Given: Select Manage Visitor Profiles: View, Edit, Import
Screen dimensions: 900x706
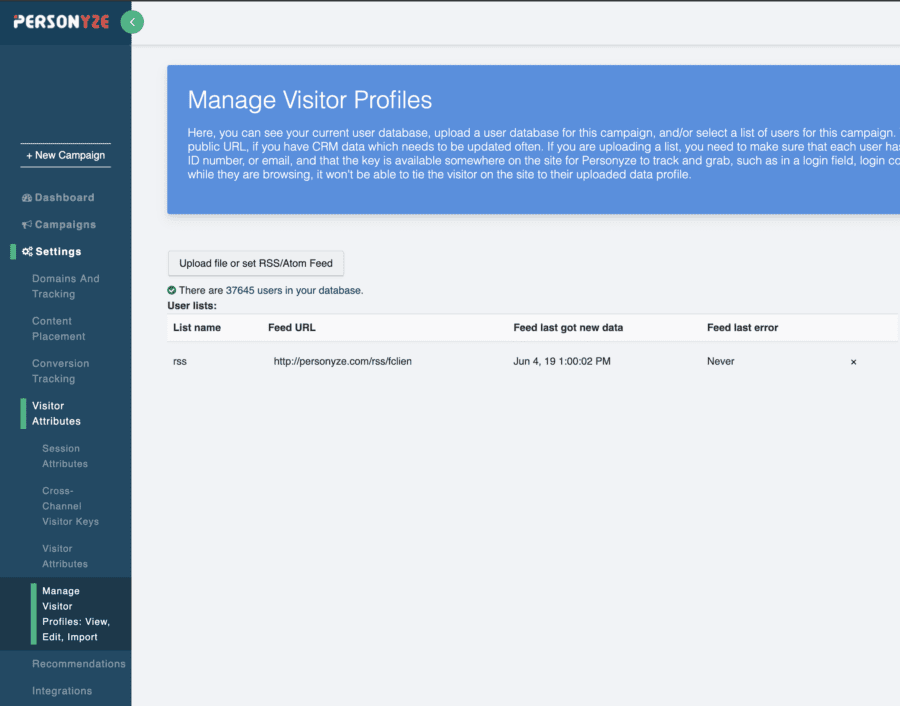Looking at the screenshot, I should tap(75, 614).
